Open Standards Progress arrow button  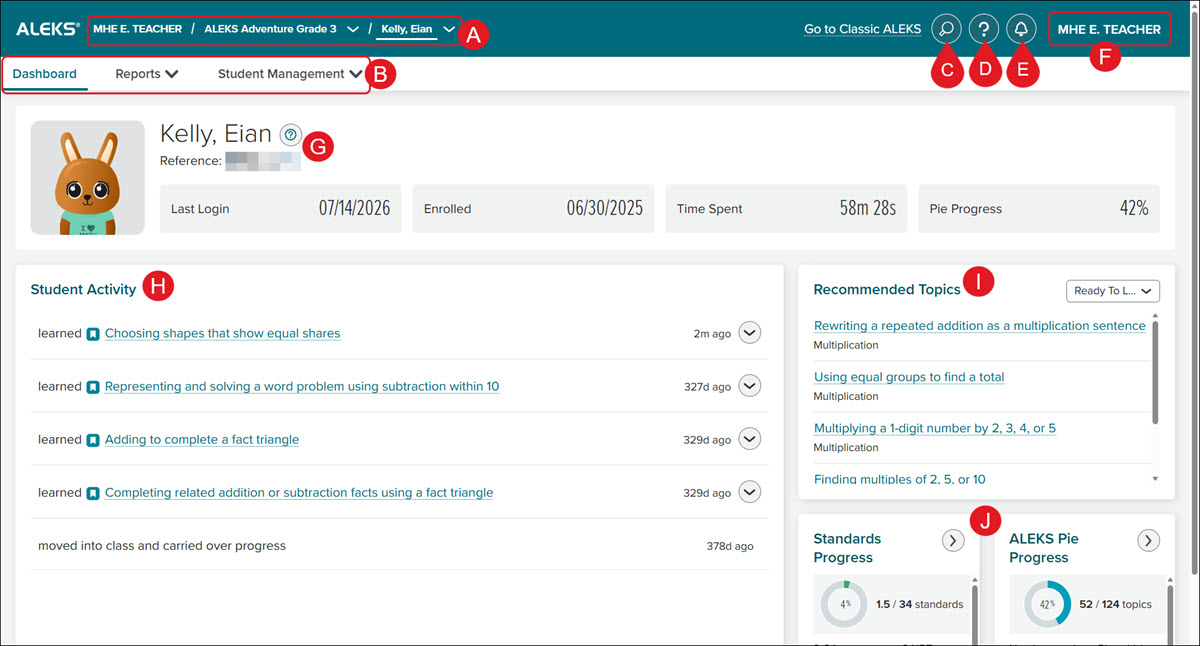953,540
